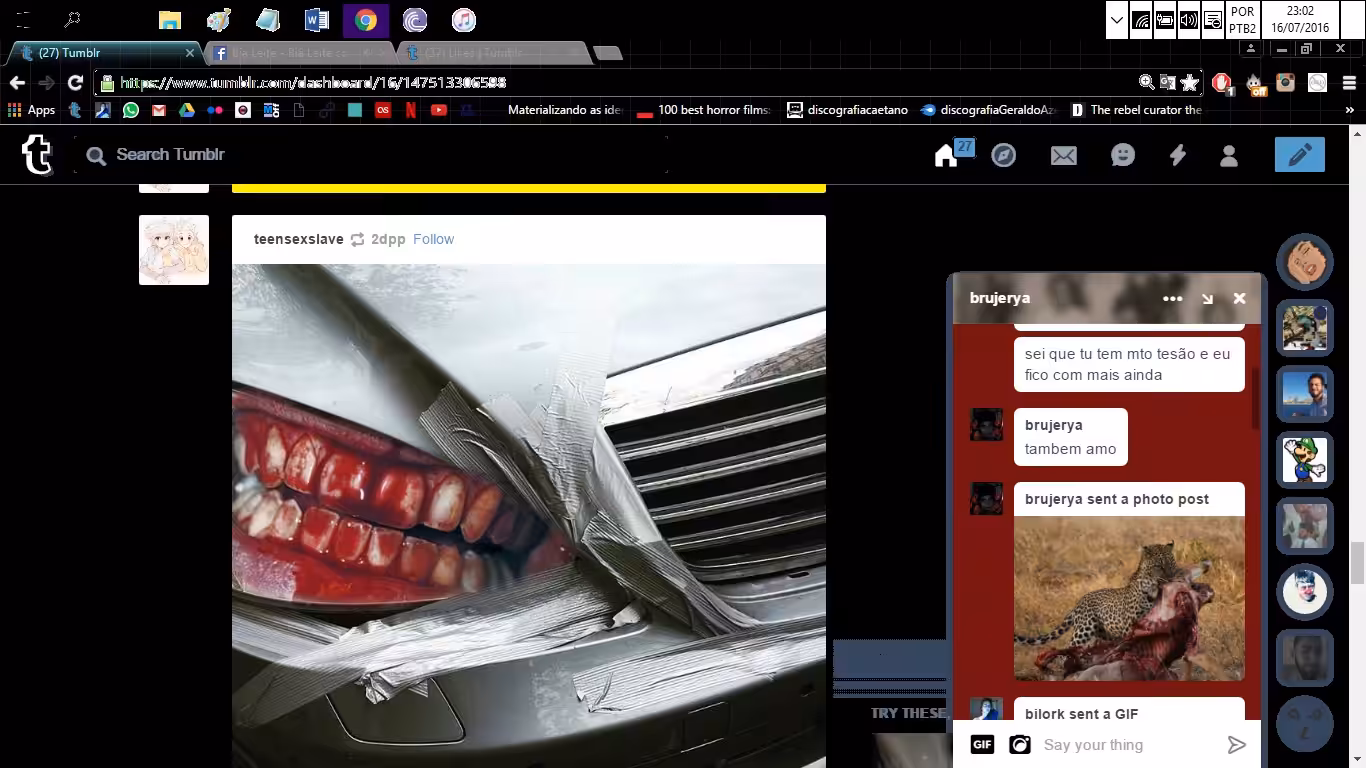Open the Inbox envelope icon
The width and height of the screenshot is (1366, 768).
[1063, 155]
